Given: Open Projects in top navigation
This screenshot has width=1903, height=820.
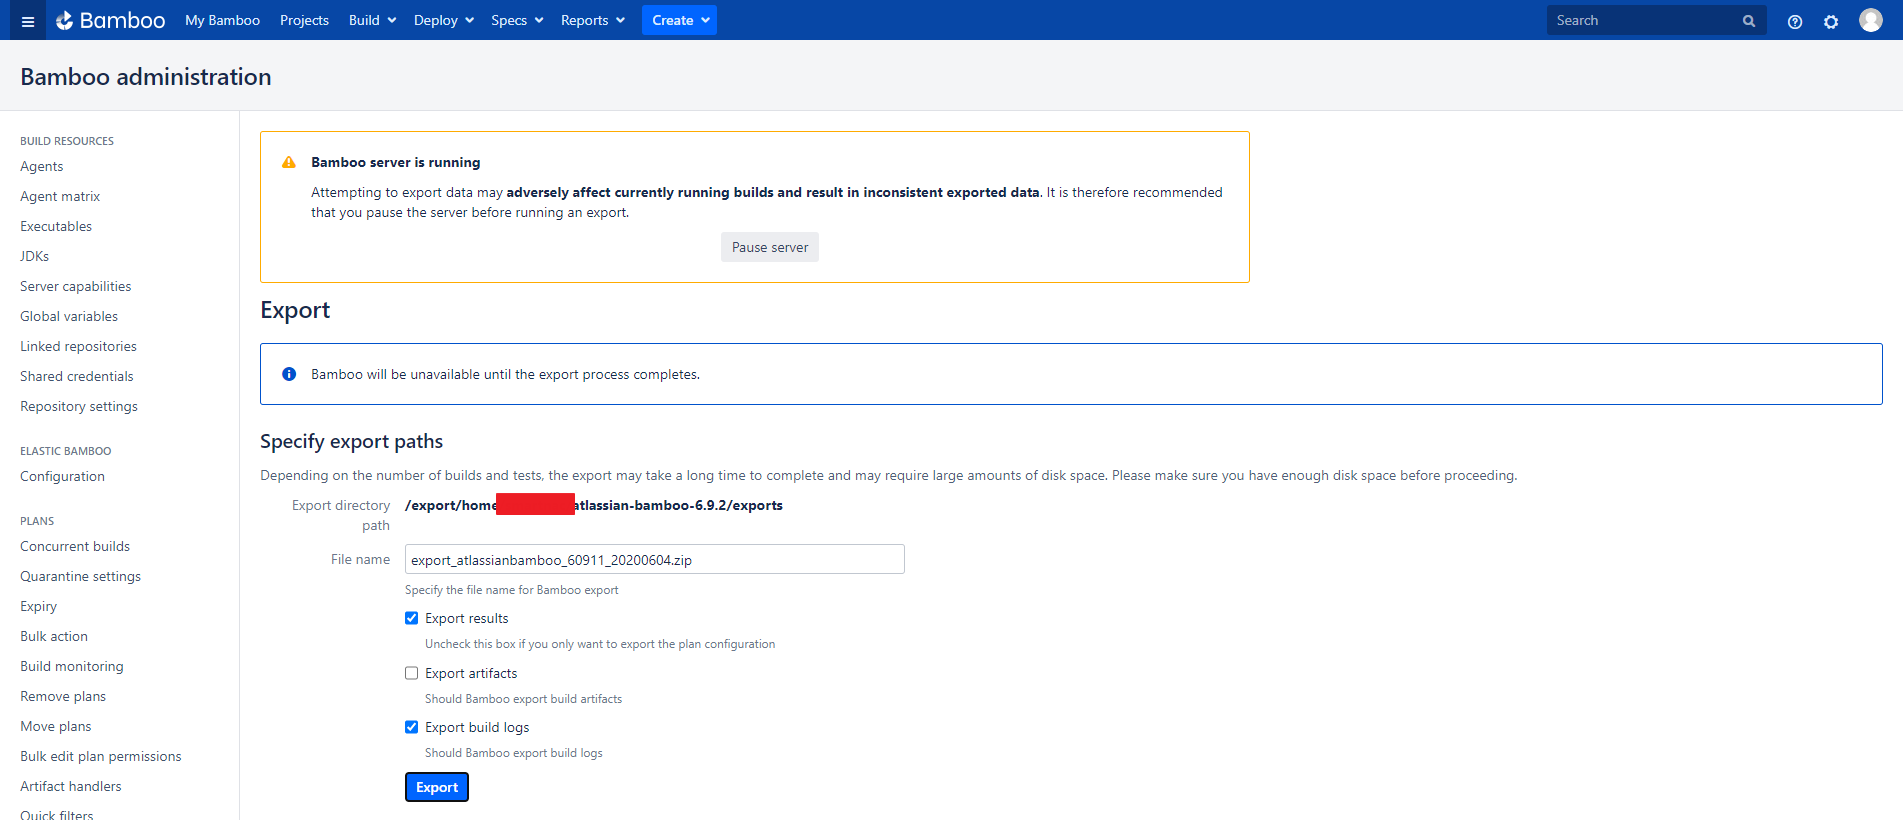Looking at the screenshot, I should click(304, 20).
